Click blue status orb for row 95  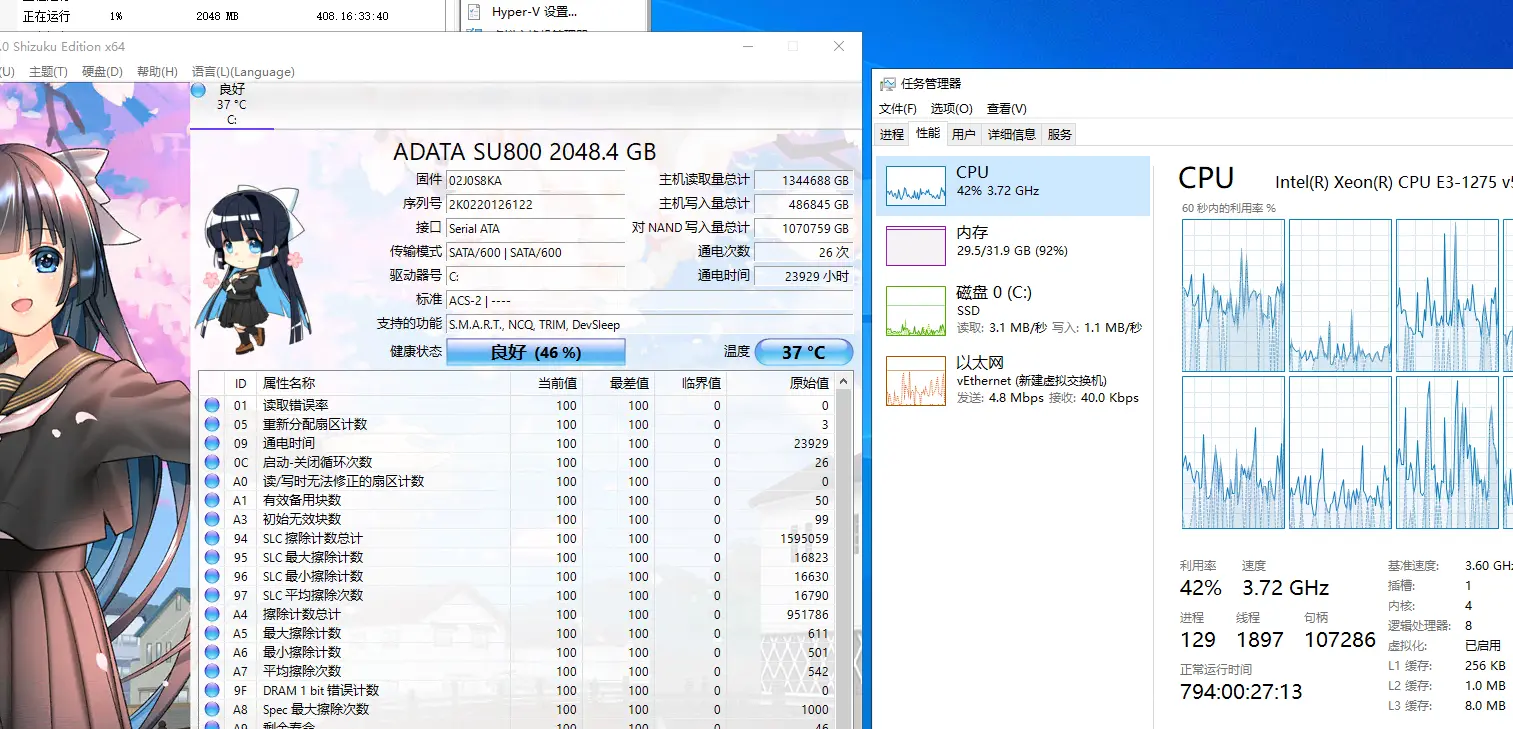coord(212,557)
